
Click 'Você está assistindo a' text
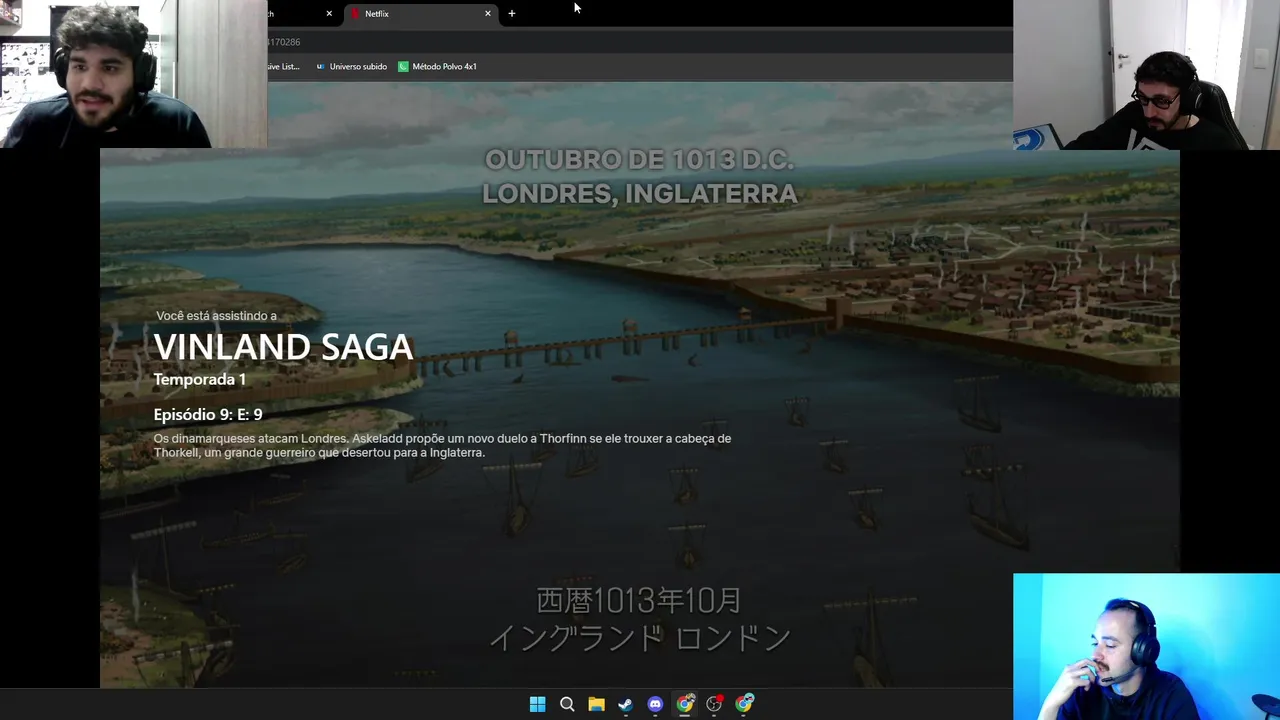coord(216,316)
